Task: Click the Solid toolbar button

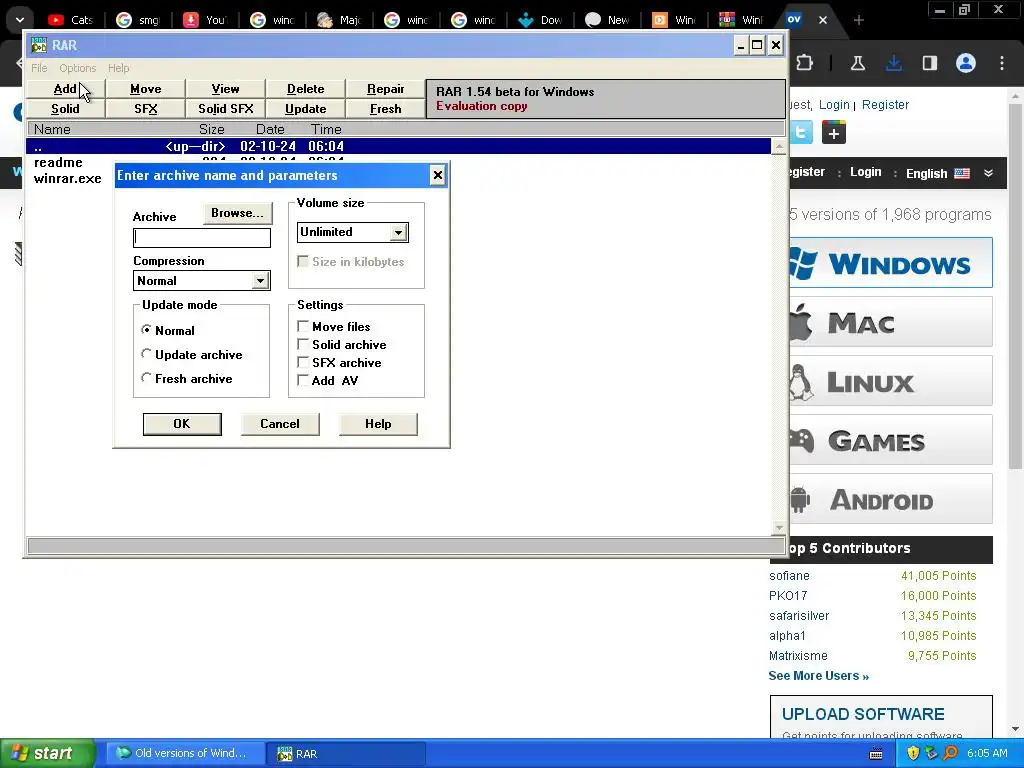Action: click(x=65, y=108)
